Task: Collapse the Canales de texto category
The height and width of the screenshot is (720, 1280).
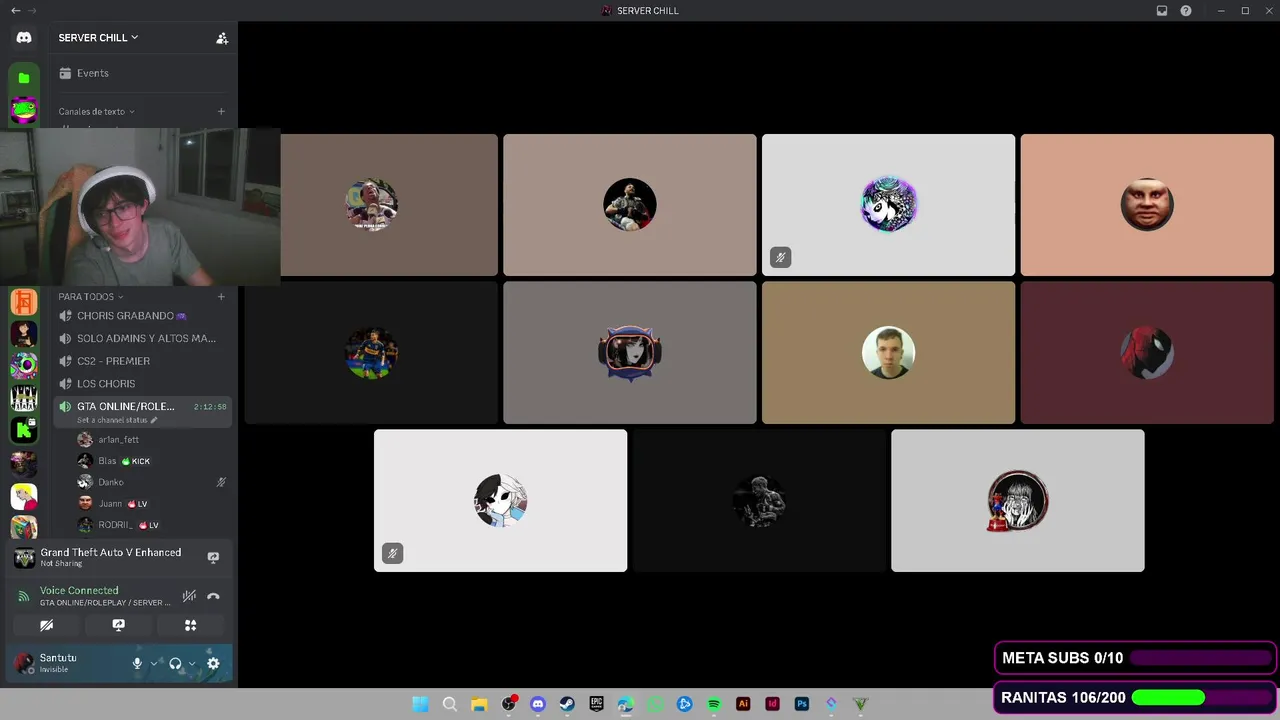Action: (96, 112)
